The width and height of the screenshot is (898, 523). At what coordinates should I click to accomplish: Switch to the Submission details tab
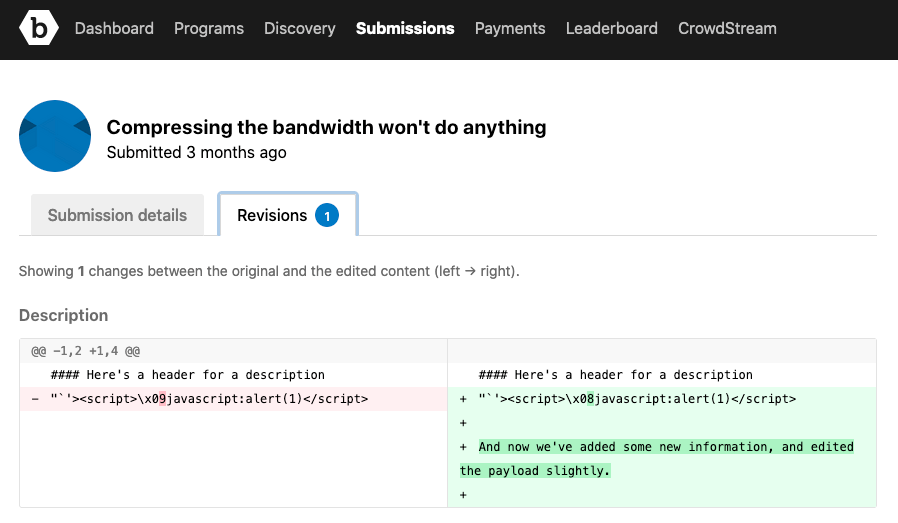[x=117, y=215]
